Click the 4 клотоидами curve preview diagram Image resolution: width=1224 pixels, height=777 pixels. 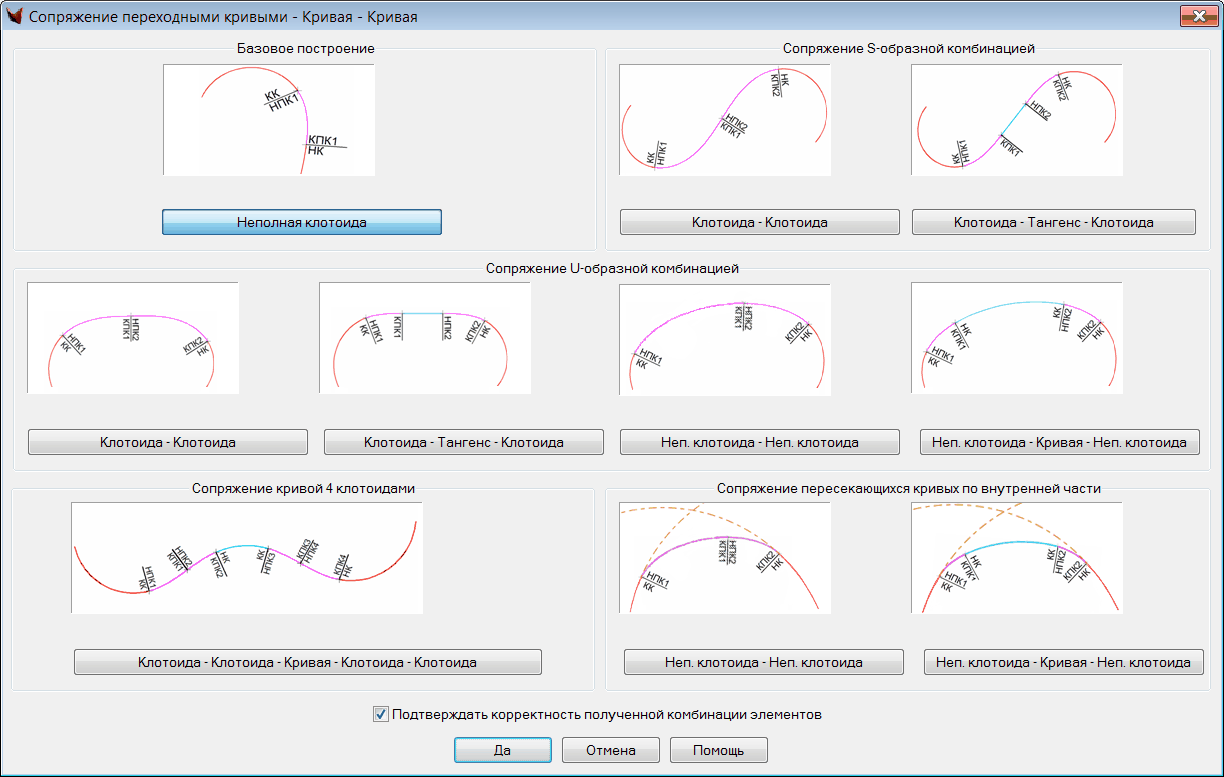246,557
